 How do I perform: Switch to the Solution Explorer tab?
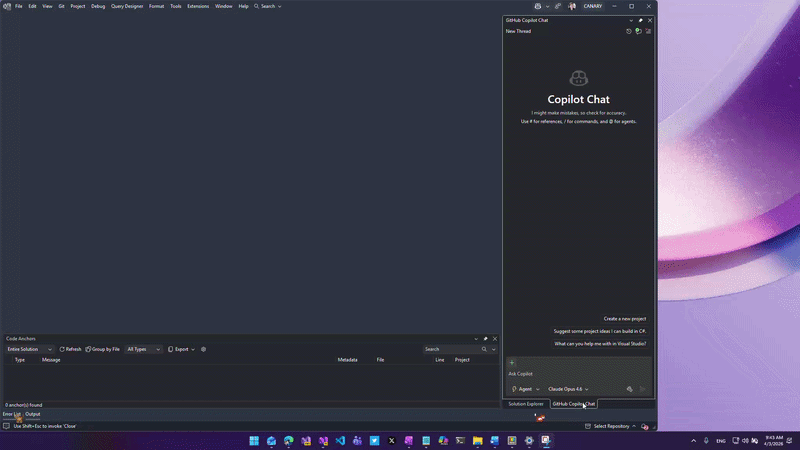526,404
